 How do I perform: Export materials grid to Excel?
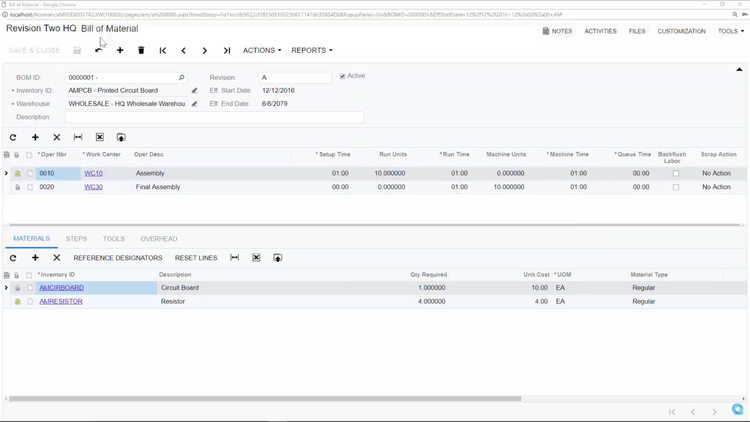278,258
